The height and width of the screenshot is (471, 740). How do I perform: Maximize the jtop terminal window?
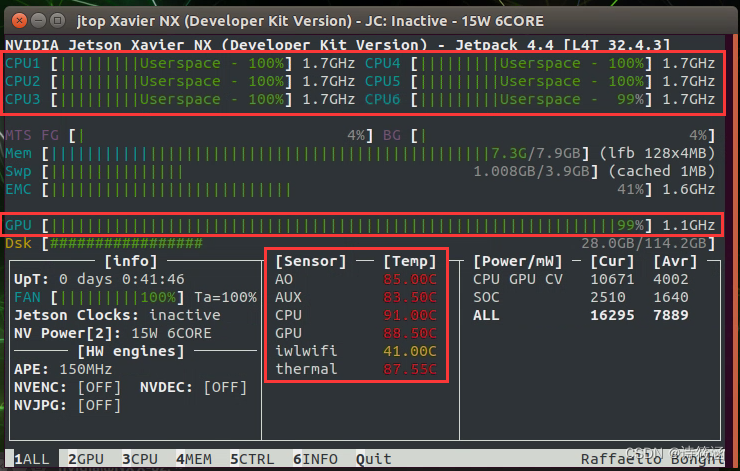point(58,20)
